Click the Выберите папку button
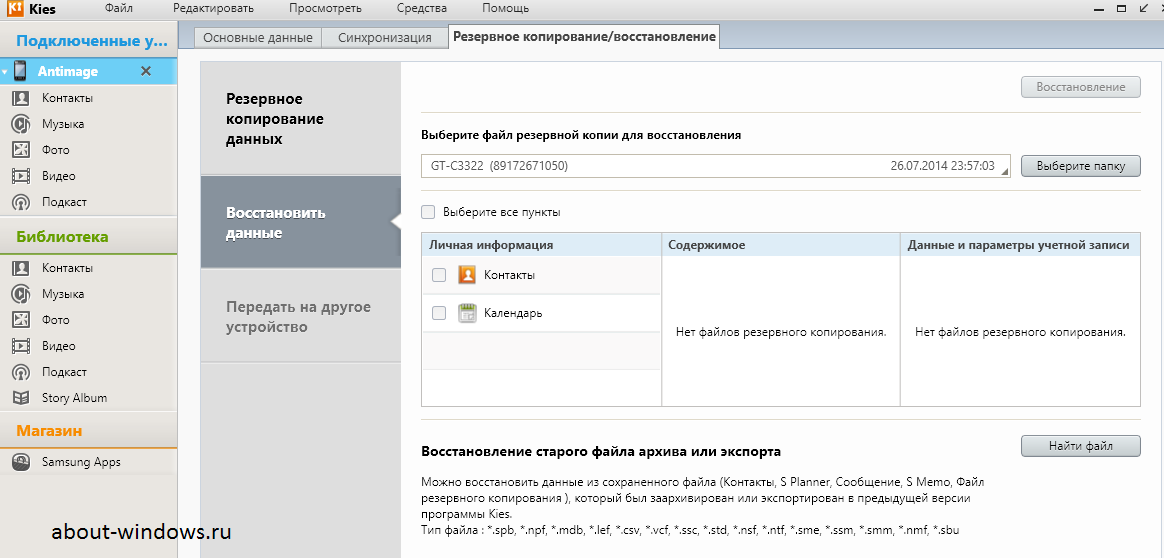The image size is (1164, 558). click(1080, 166)
